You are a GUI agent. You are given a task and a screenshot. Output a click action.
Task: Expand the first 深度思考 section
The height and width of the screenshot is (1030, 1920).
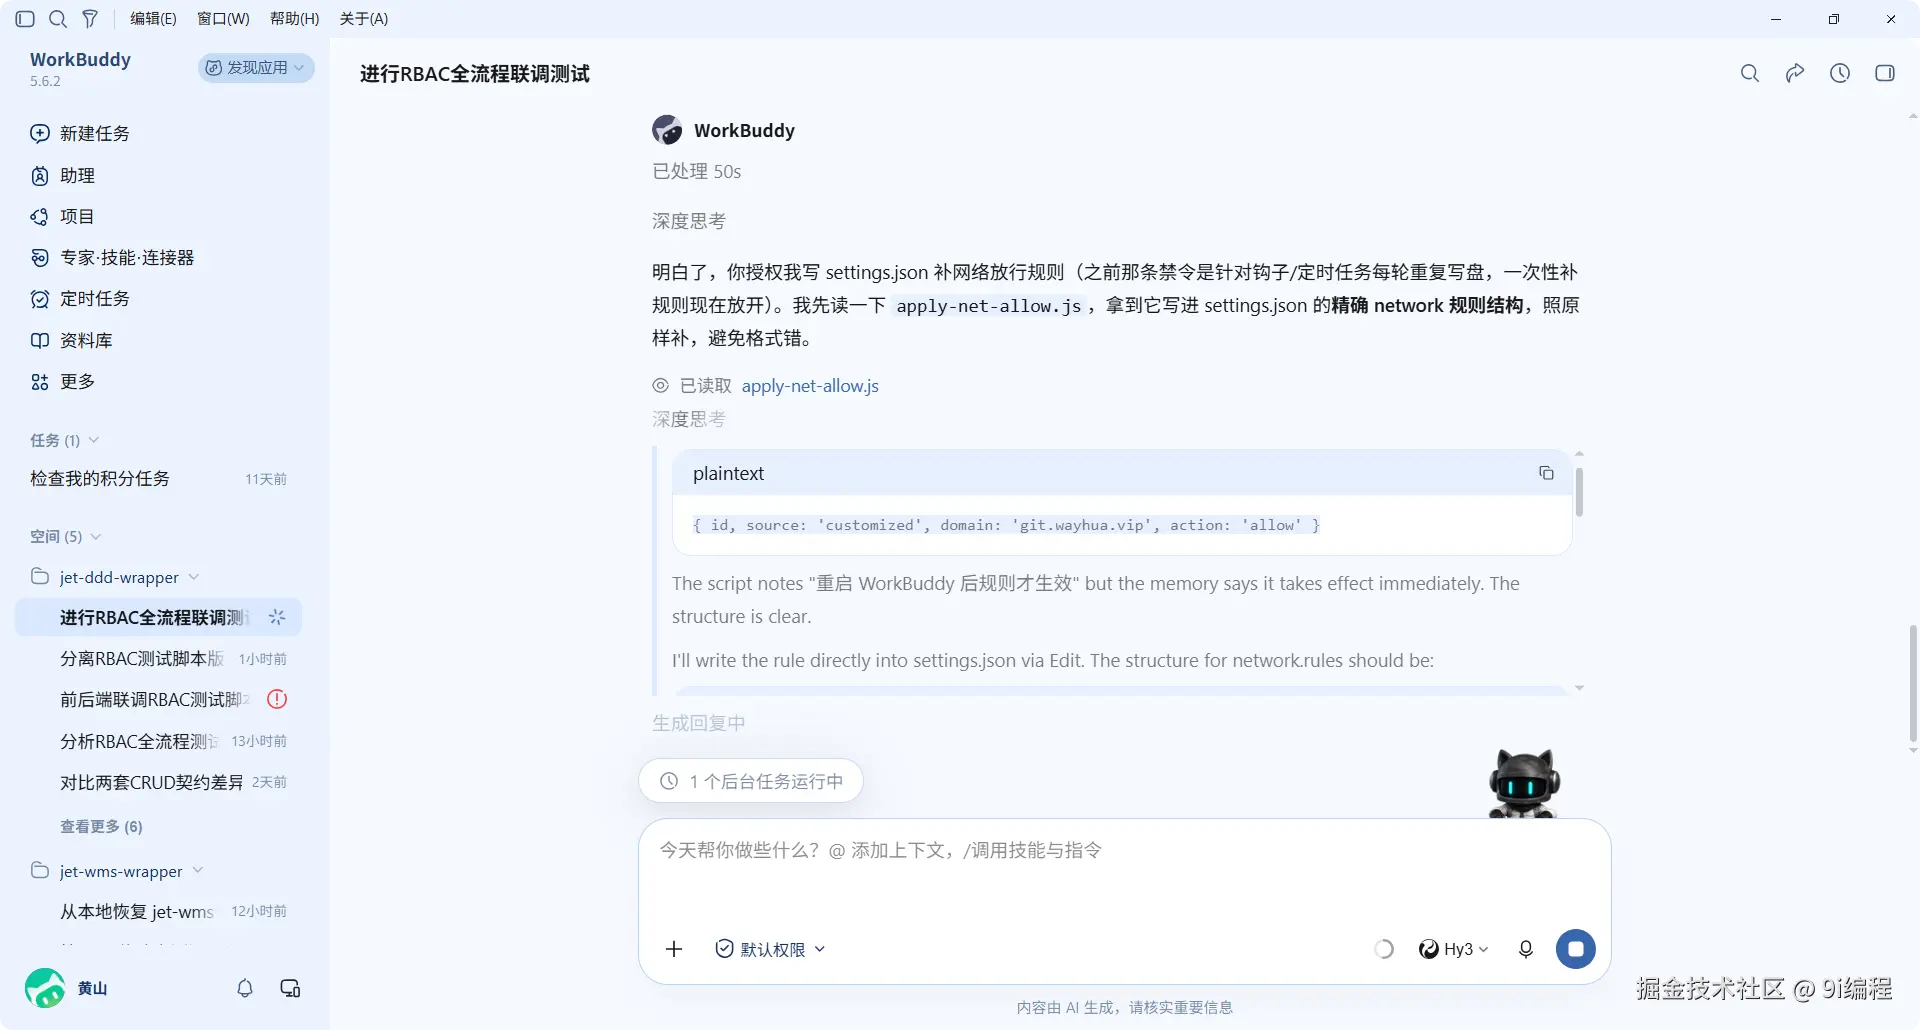tap(689, 221)
